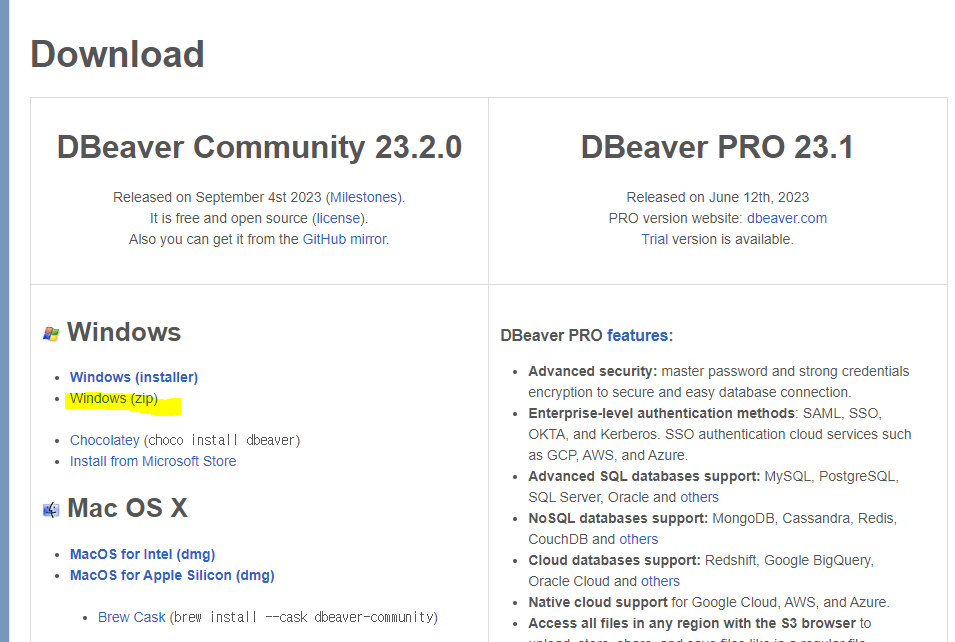Click 'Enterprise-level authentication methods' text
Viewport: 955px width, 642px height.
coord(661,414)
